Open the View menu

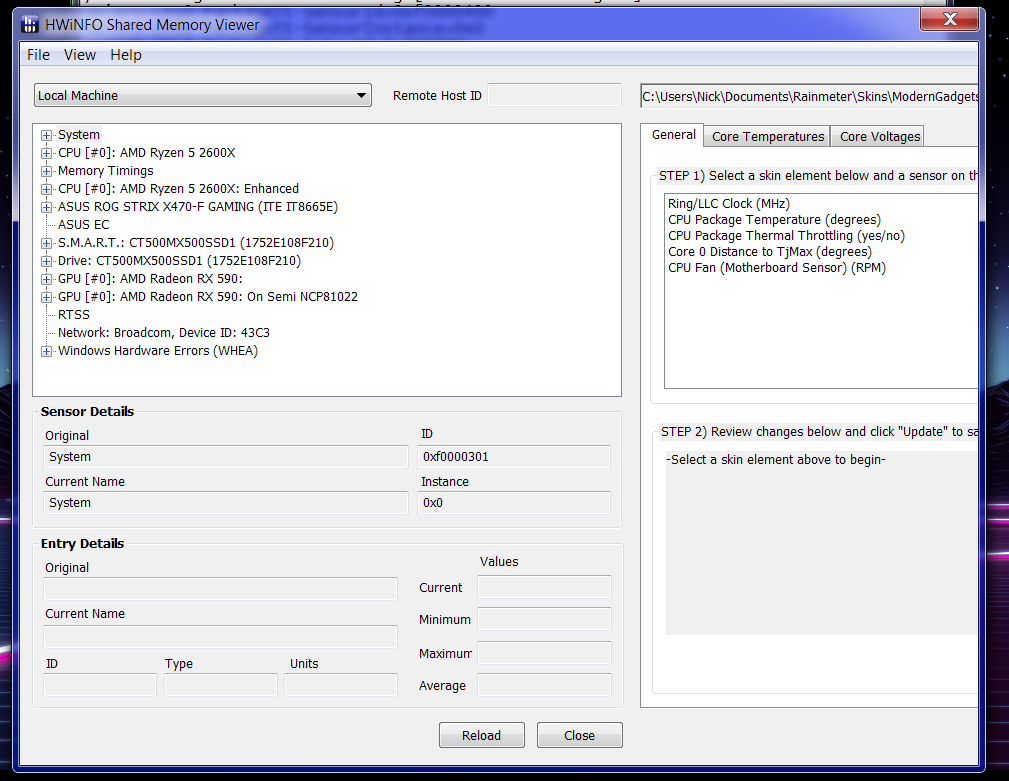80,55
